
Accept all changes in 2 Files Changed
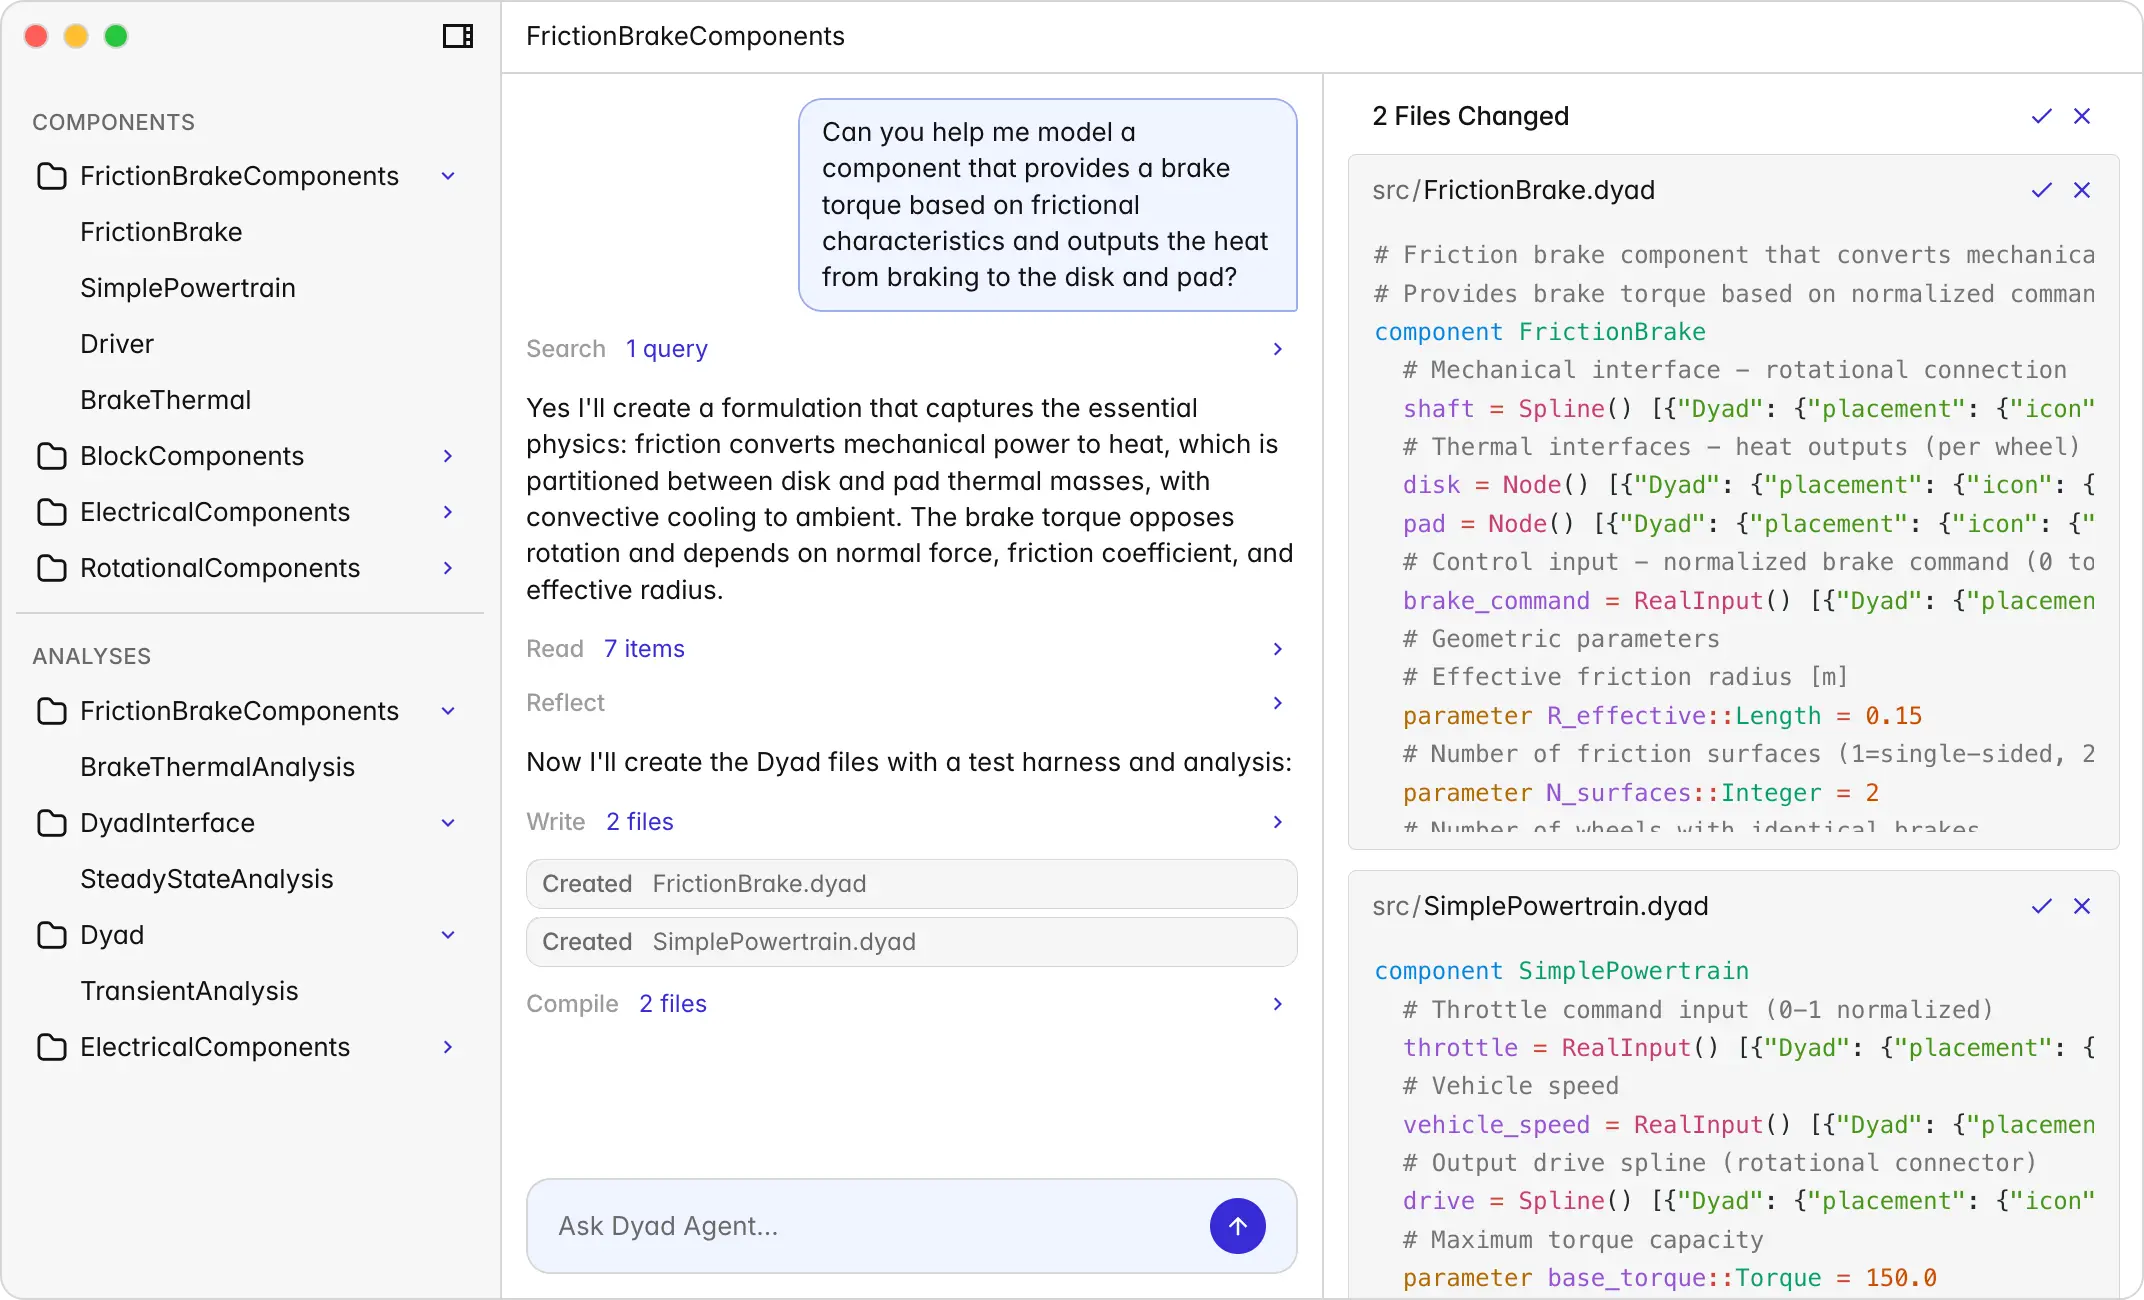coord(2042,116)
